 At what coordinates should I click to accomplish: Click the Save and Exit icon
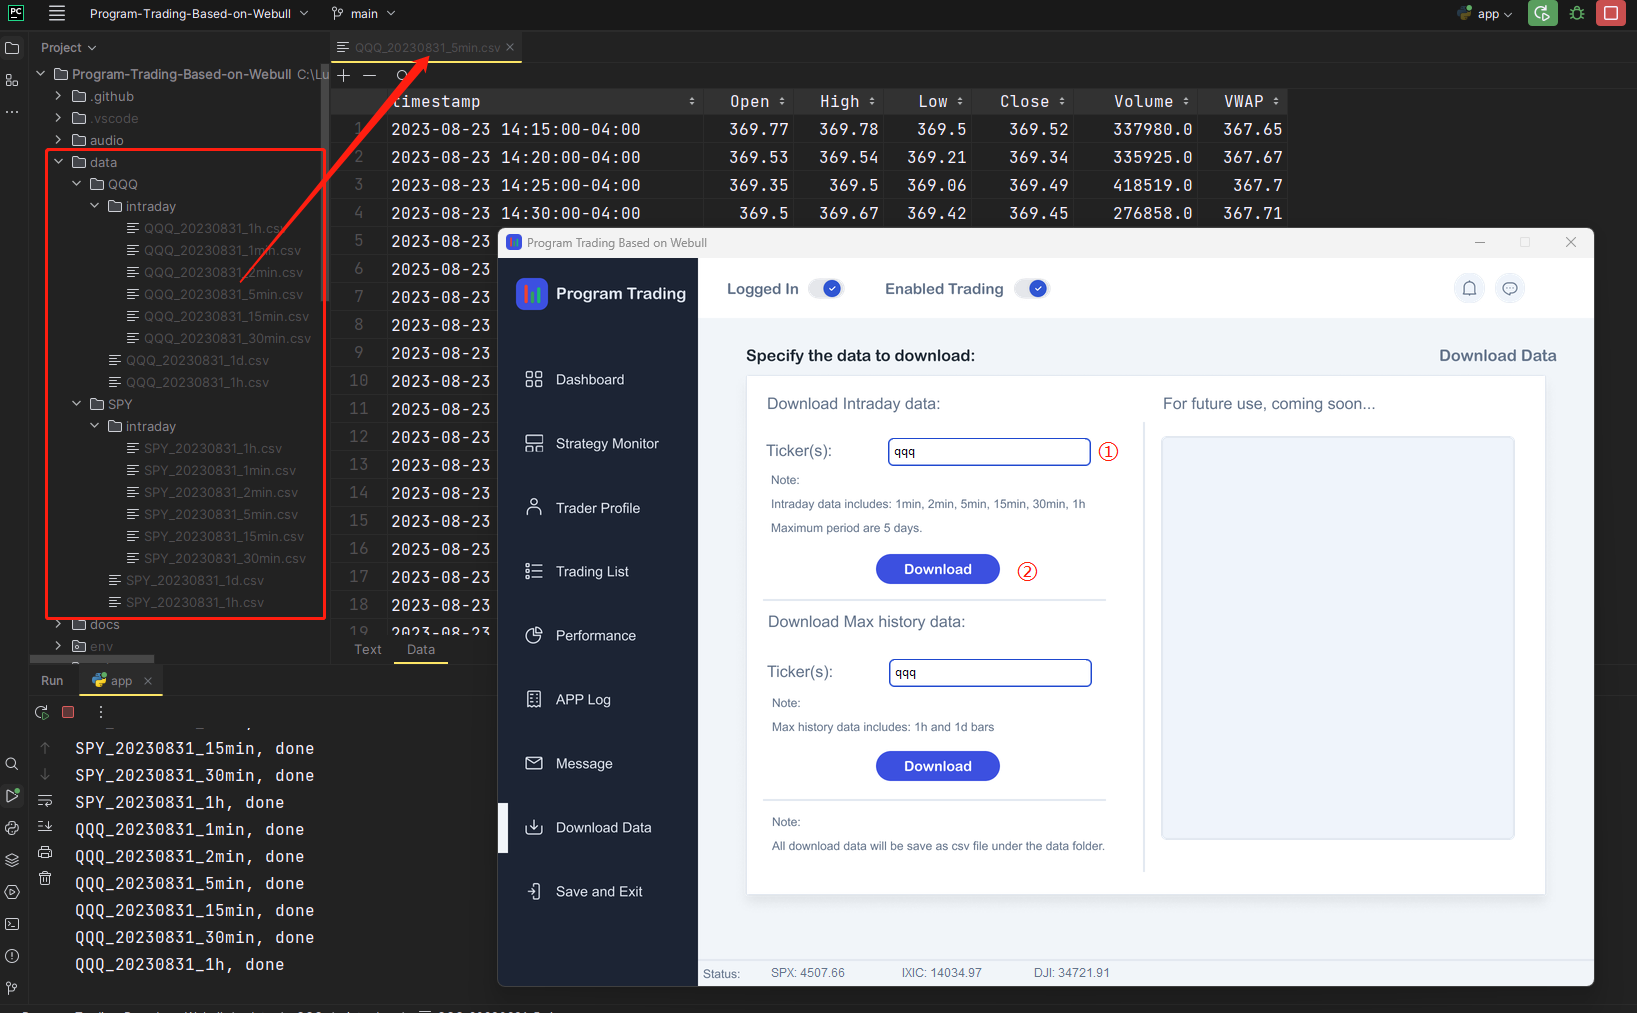click(534, 891)
